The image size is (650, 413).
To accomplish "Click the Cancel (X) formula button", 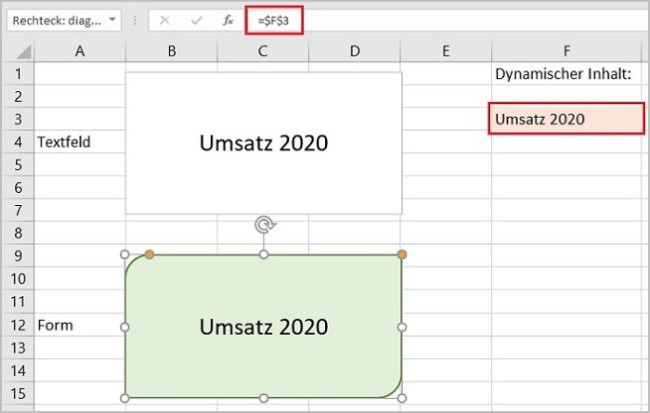I will click(165, 20).
